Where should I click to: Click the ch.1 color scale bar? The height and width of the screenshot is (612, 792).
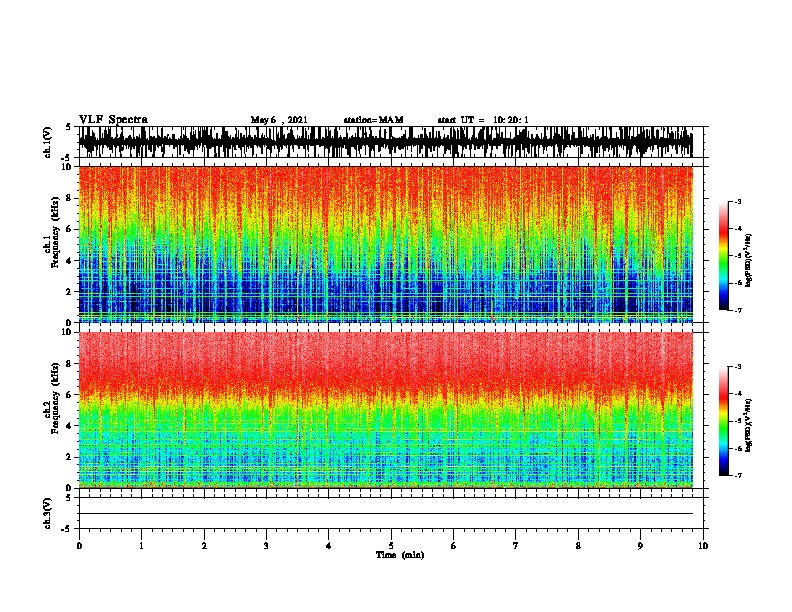(x=723, y=256)
